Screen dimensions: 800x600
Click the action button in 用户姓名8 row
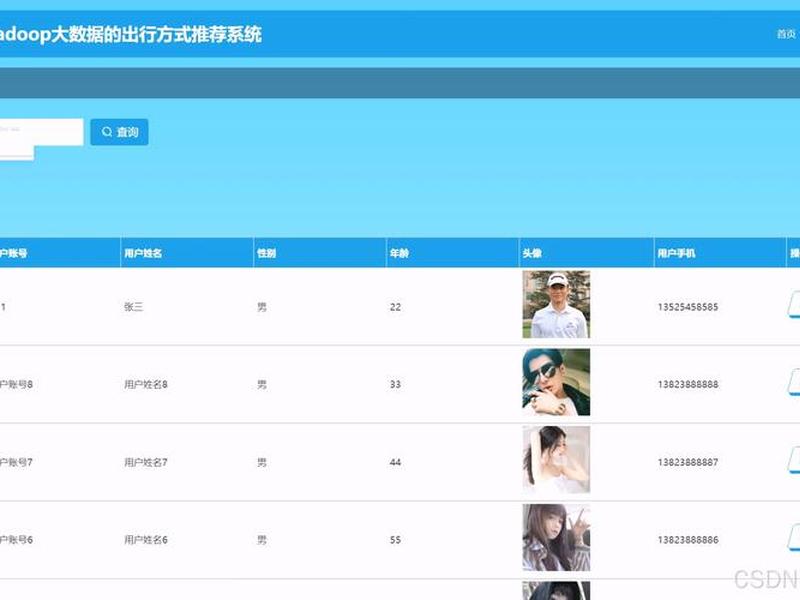pyautogui.click(x=794, y=383)
